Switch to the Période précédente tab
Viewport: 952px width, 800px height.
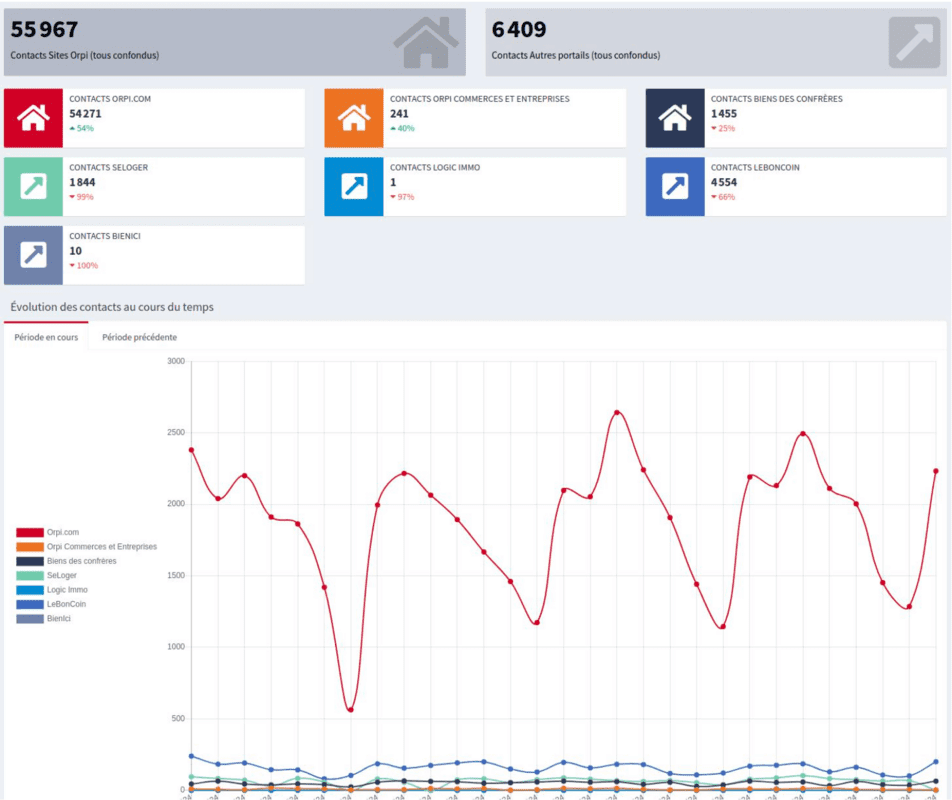140,337
